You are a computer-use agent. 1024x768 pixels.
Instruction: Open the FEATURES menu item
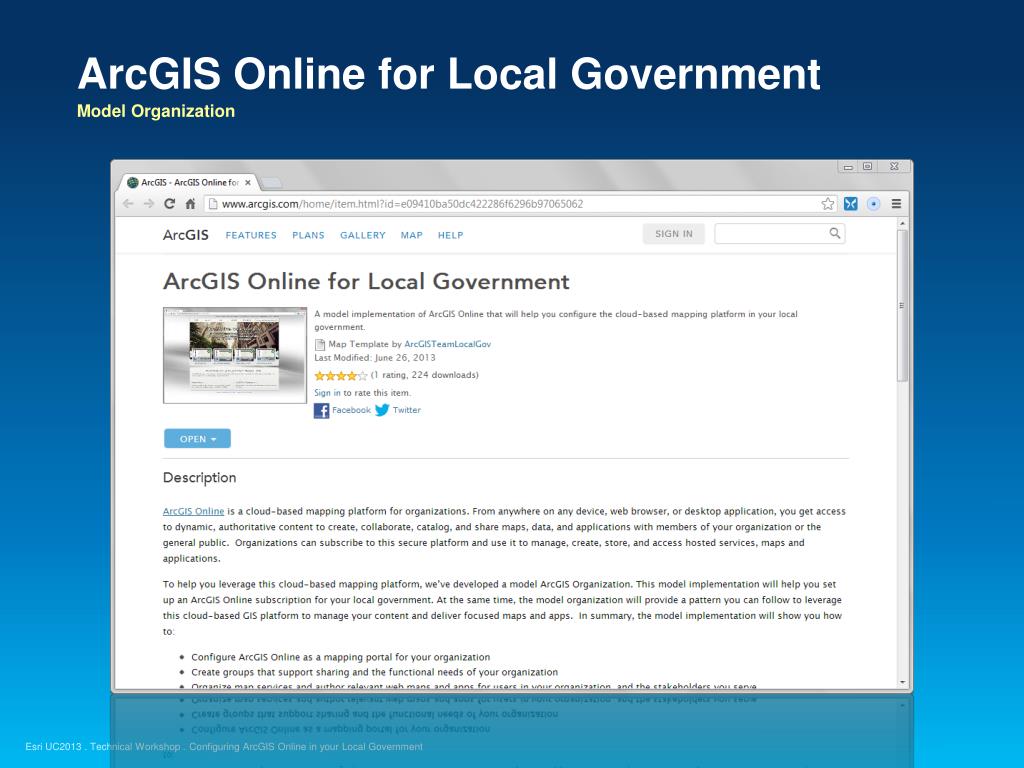coord(251,235)
